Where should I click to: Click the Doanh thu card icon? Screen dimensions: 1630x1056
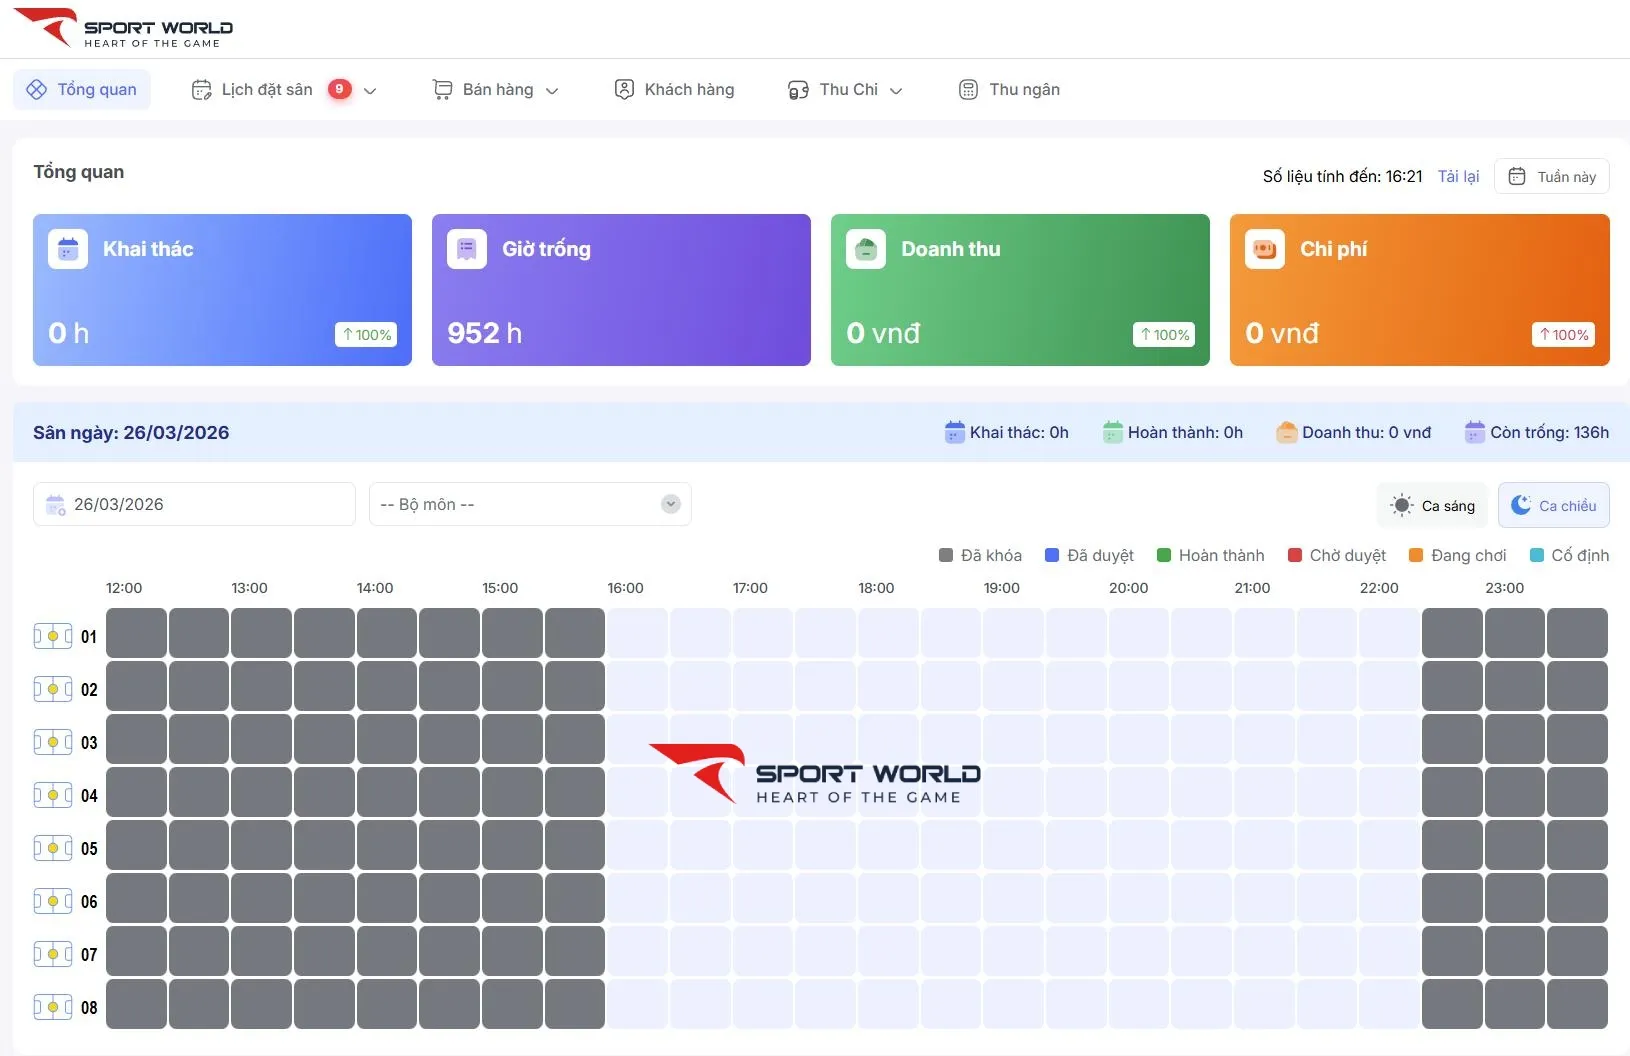(866, 249)
